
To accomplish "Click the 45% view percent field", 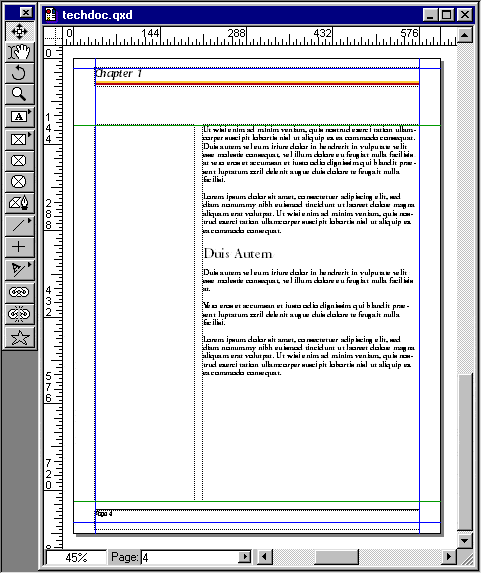I will [x=76, y=558].
